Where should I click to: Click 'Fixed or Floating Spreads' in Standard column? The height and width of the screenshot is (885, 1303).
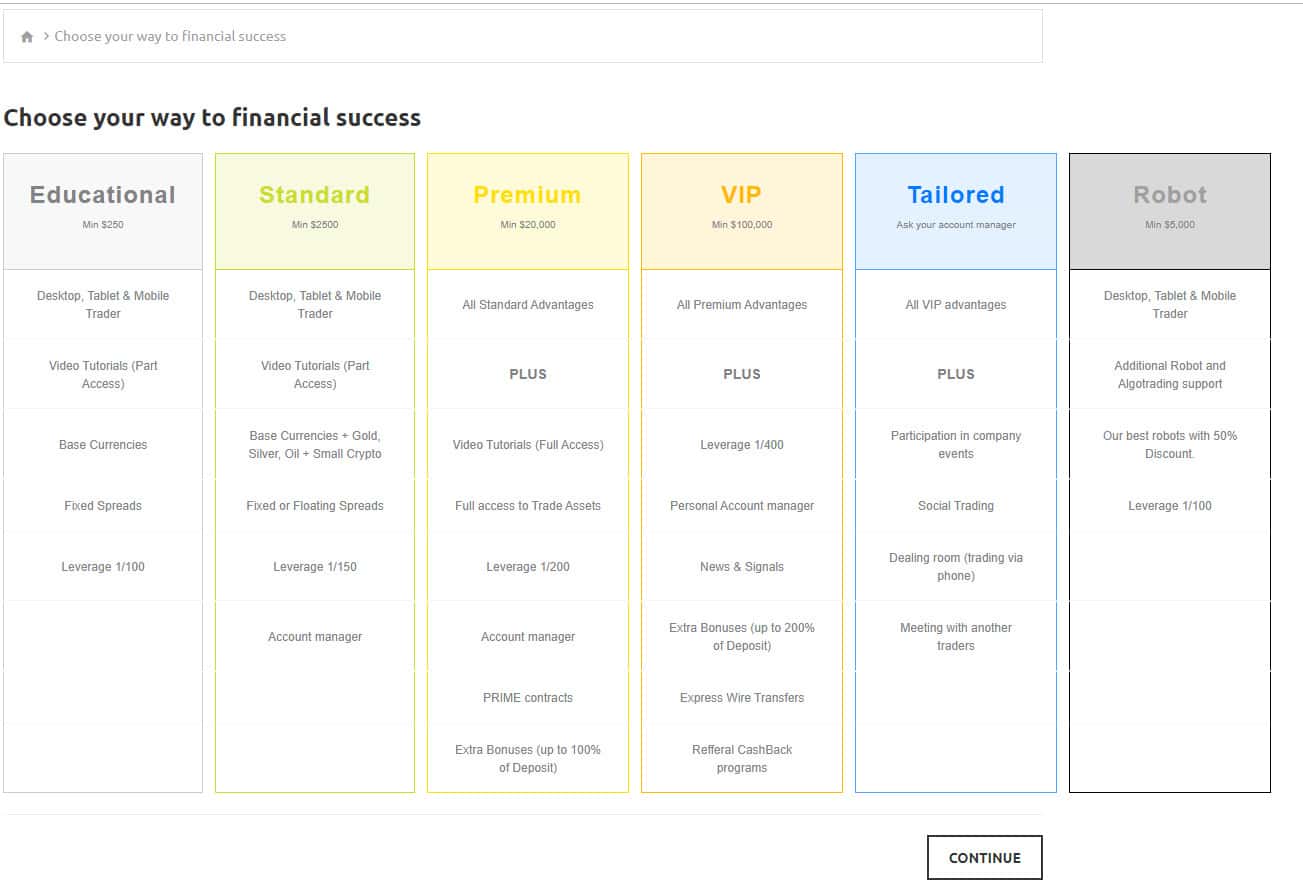pyautogui.click(x=315, y=506)
